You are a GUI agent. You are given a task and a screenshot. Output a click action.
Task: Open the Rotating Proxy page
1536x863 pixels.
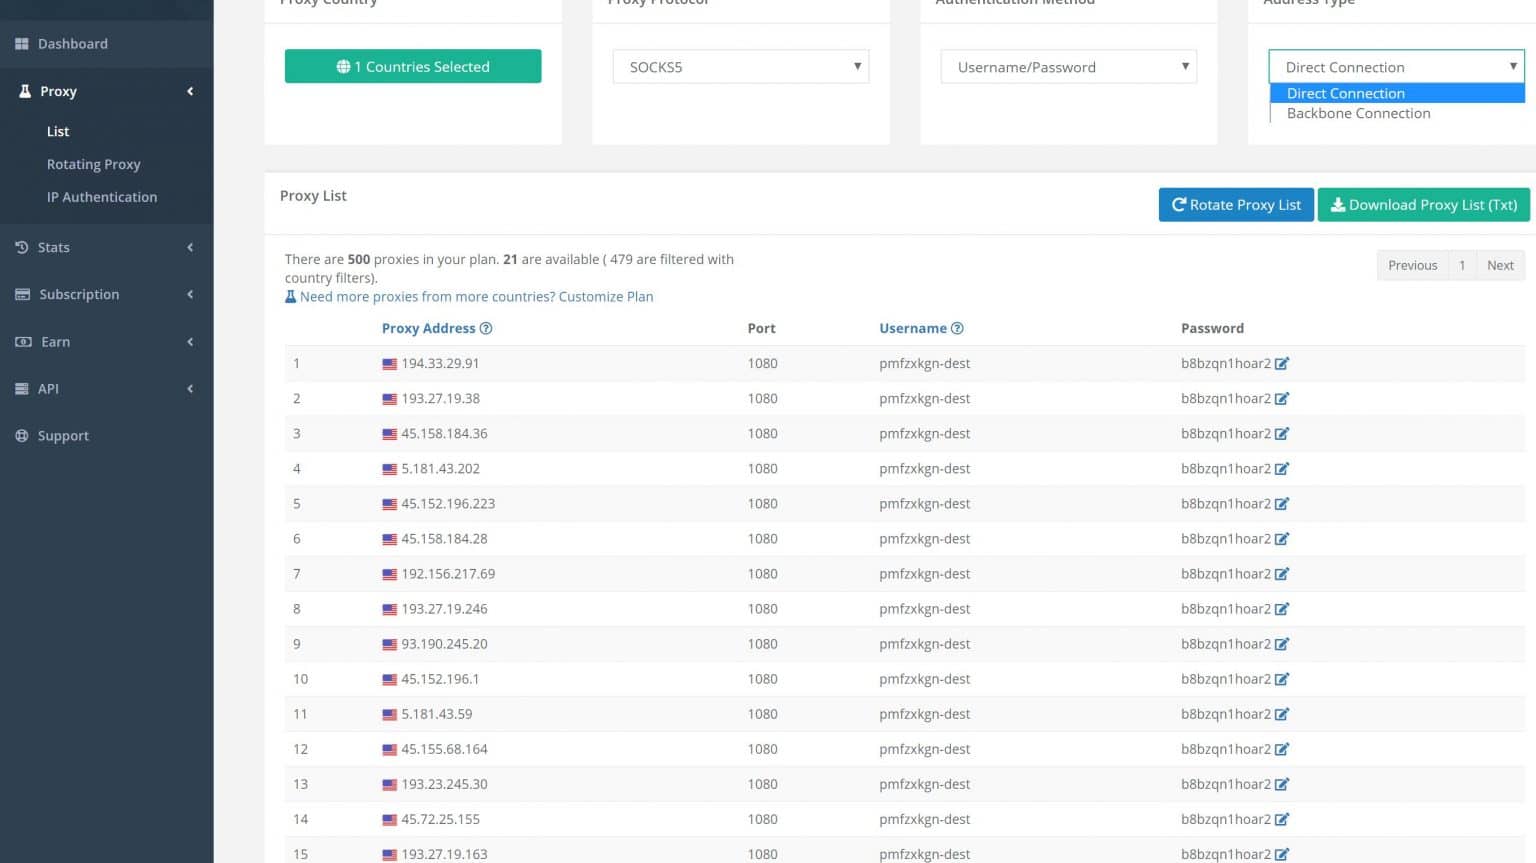93,164
